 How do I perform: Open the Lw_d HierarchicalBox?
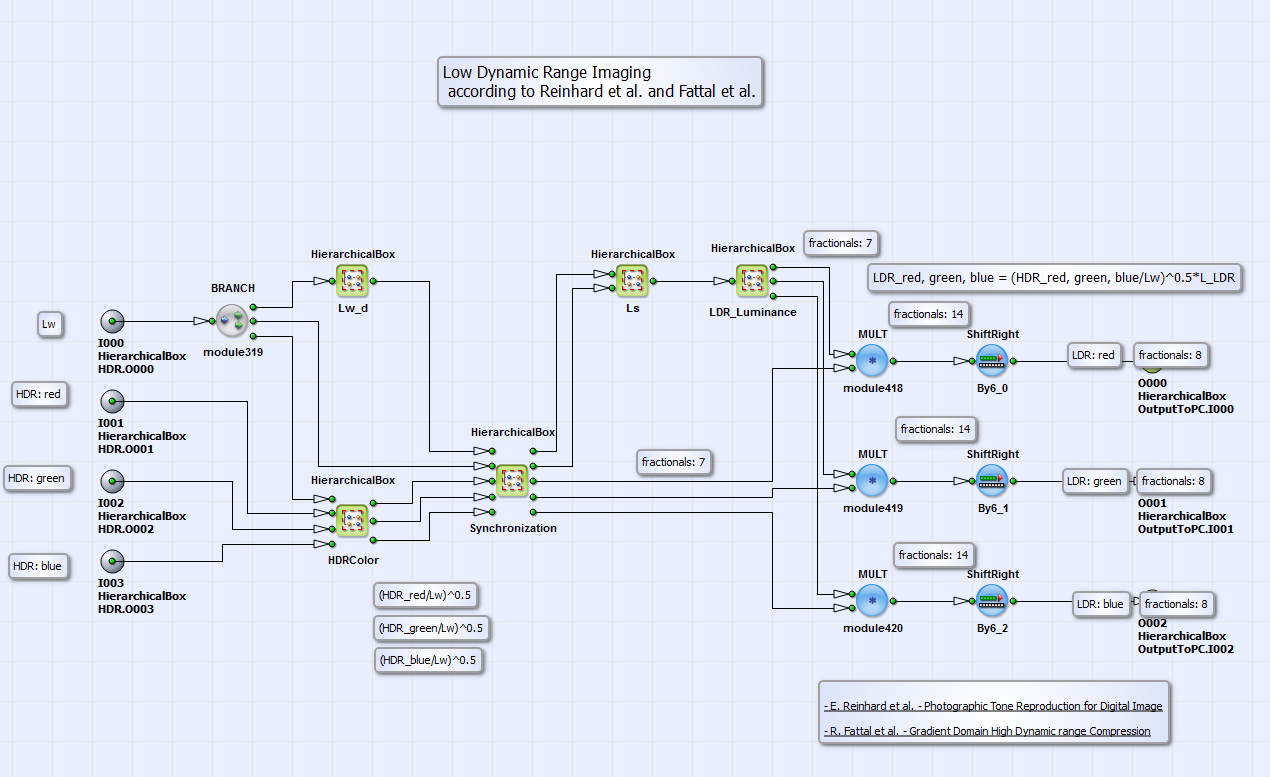pyautogui.click(x=352, y=281)
